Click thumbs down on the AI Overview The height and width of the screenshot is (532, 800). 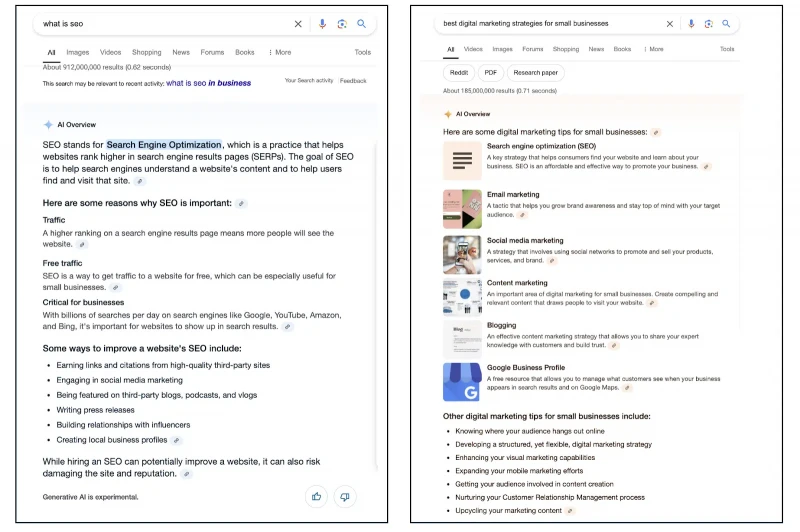[345, 496]
